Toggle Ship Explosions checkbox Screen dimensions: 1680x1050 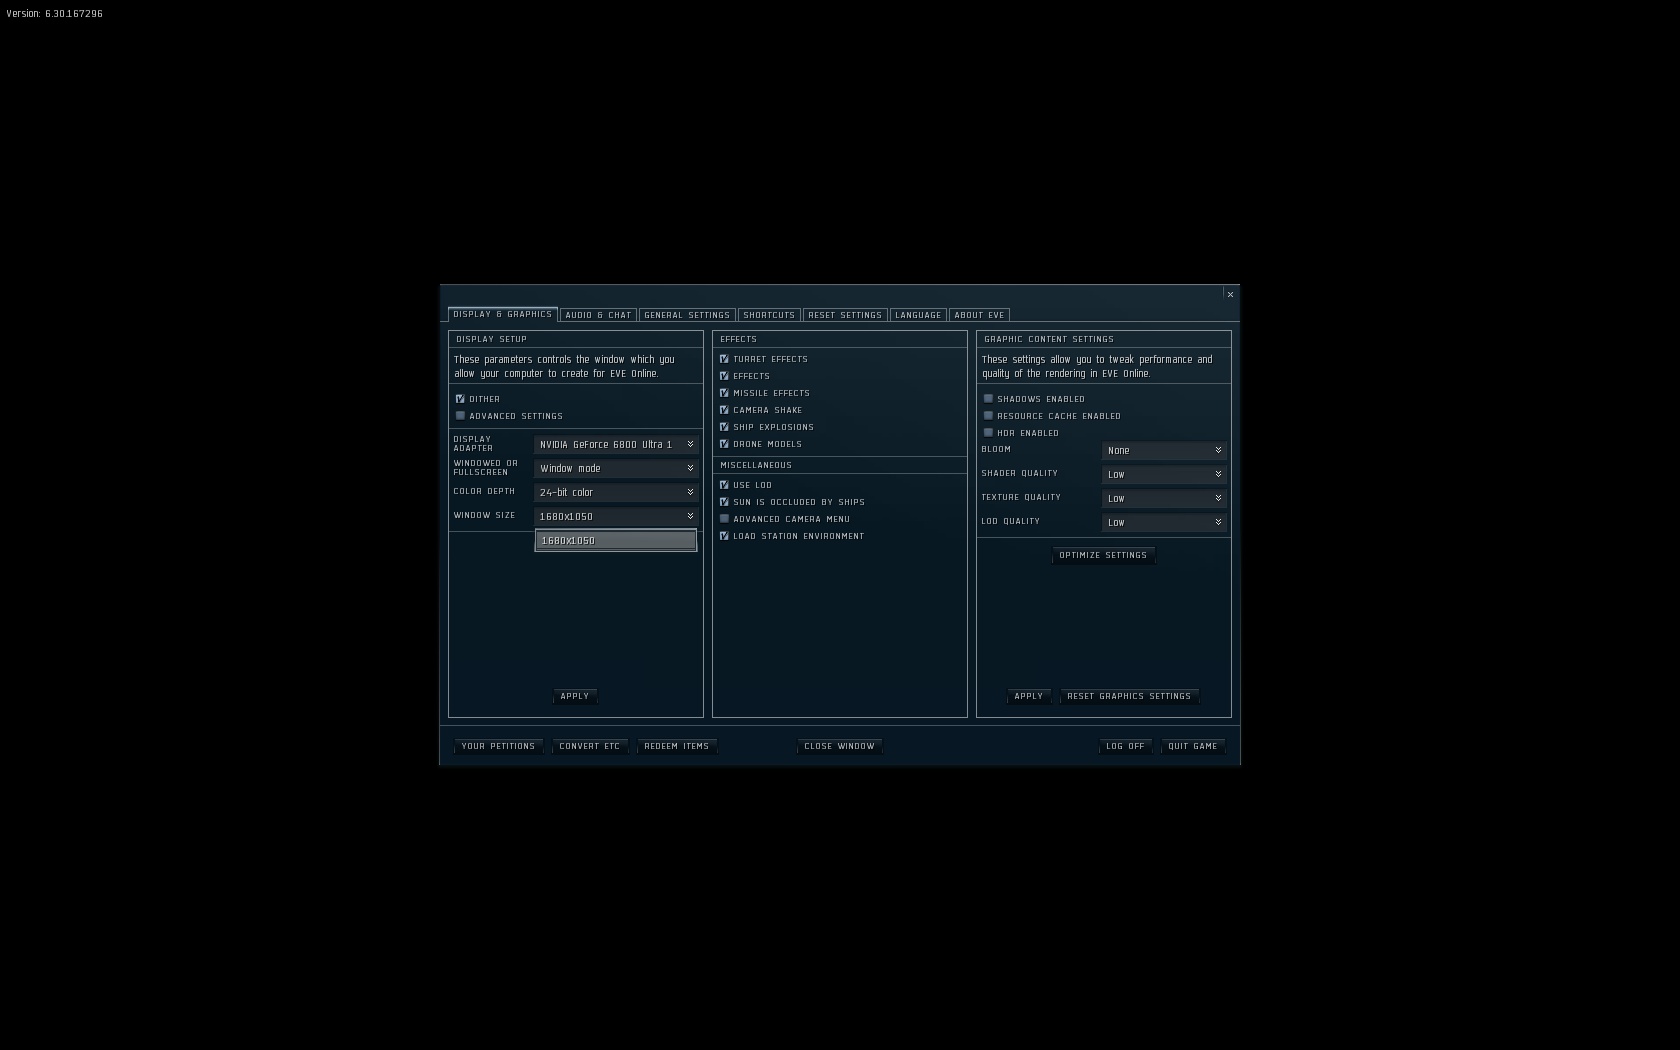pyautogui.click(x=724, y=427)
